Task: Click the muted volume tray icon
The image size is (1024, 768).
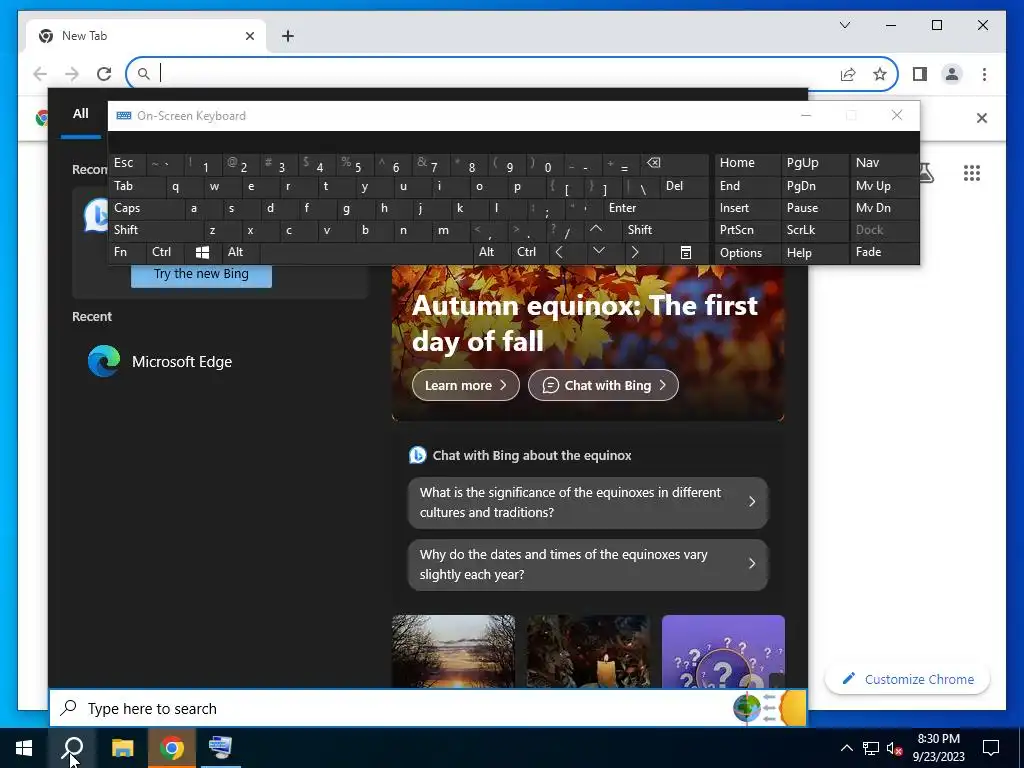Action: tap(894, 748)
